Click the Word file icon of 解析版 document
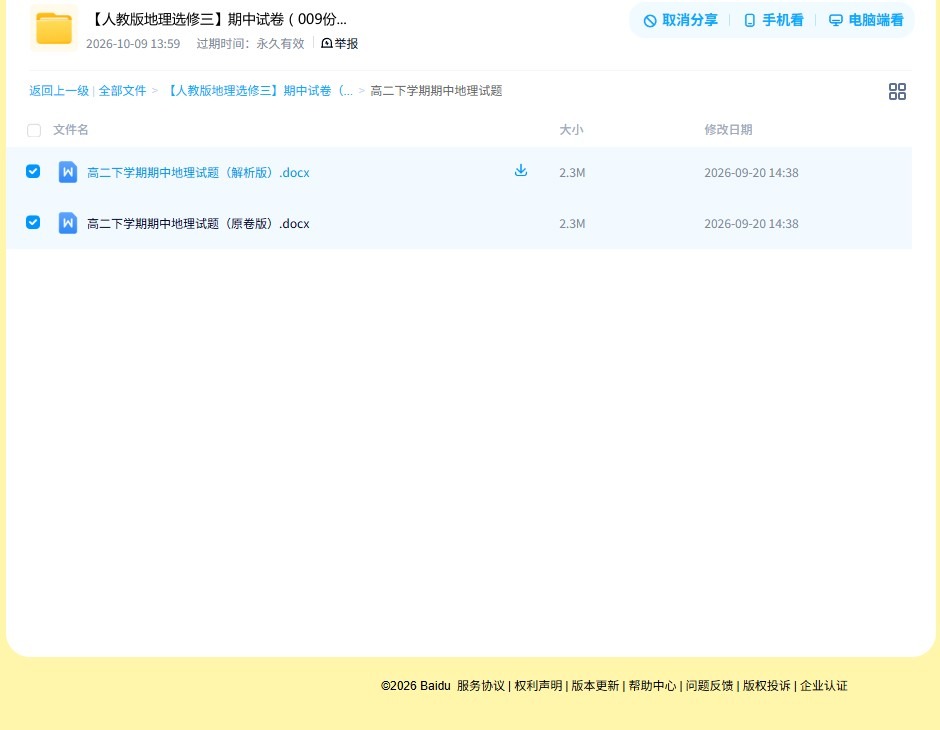The image size is (940, 730). [68, 172]
